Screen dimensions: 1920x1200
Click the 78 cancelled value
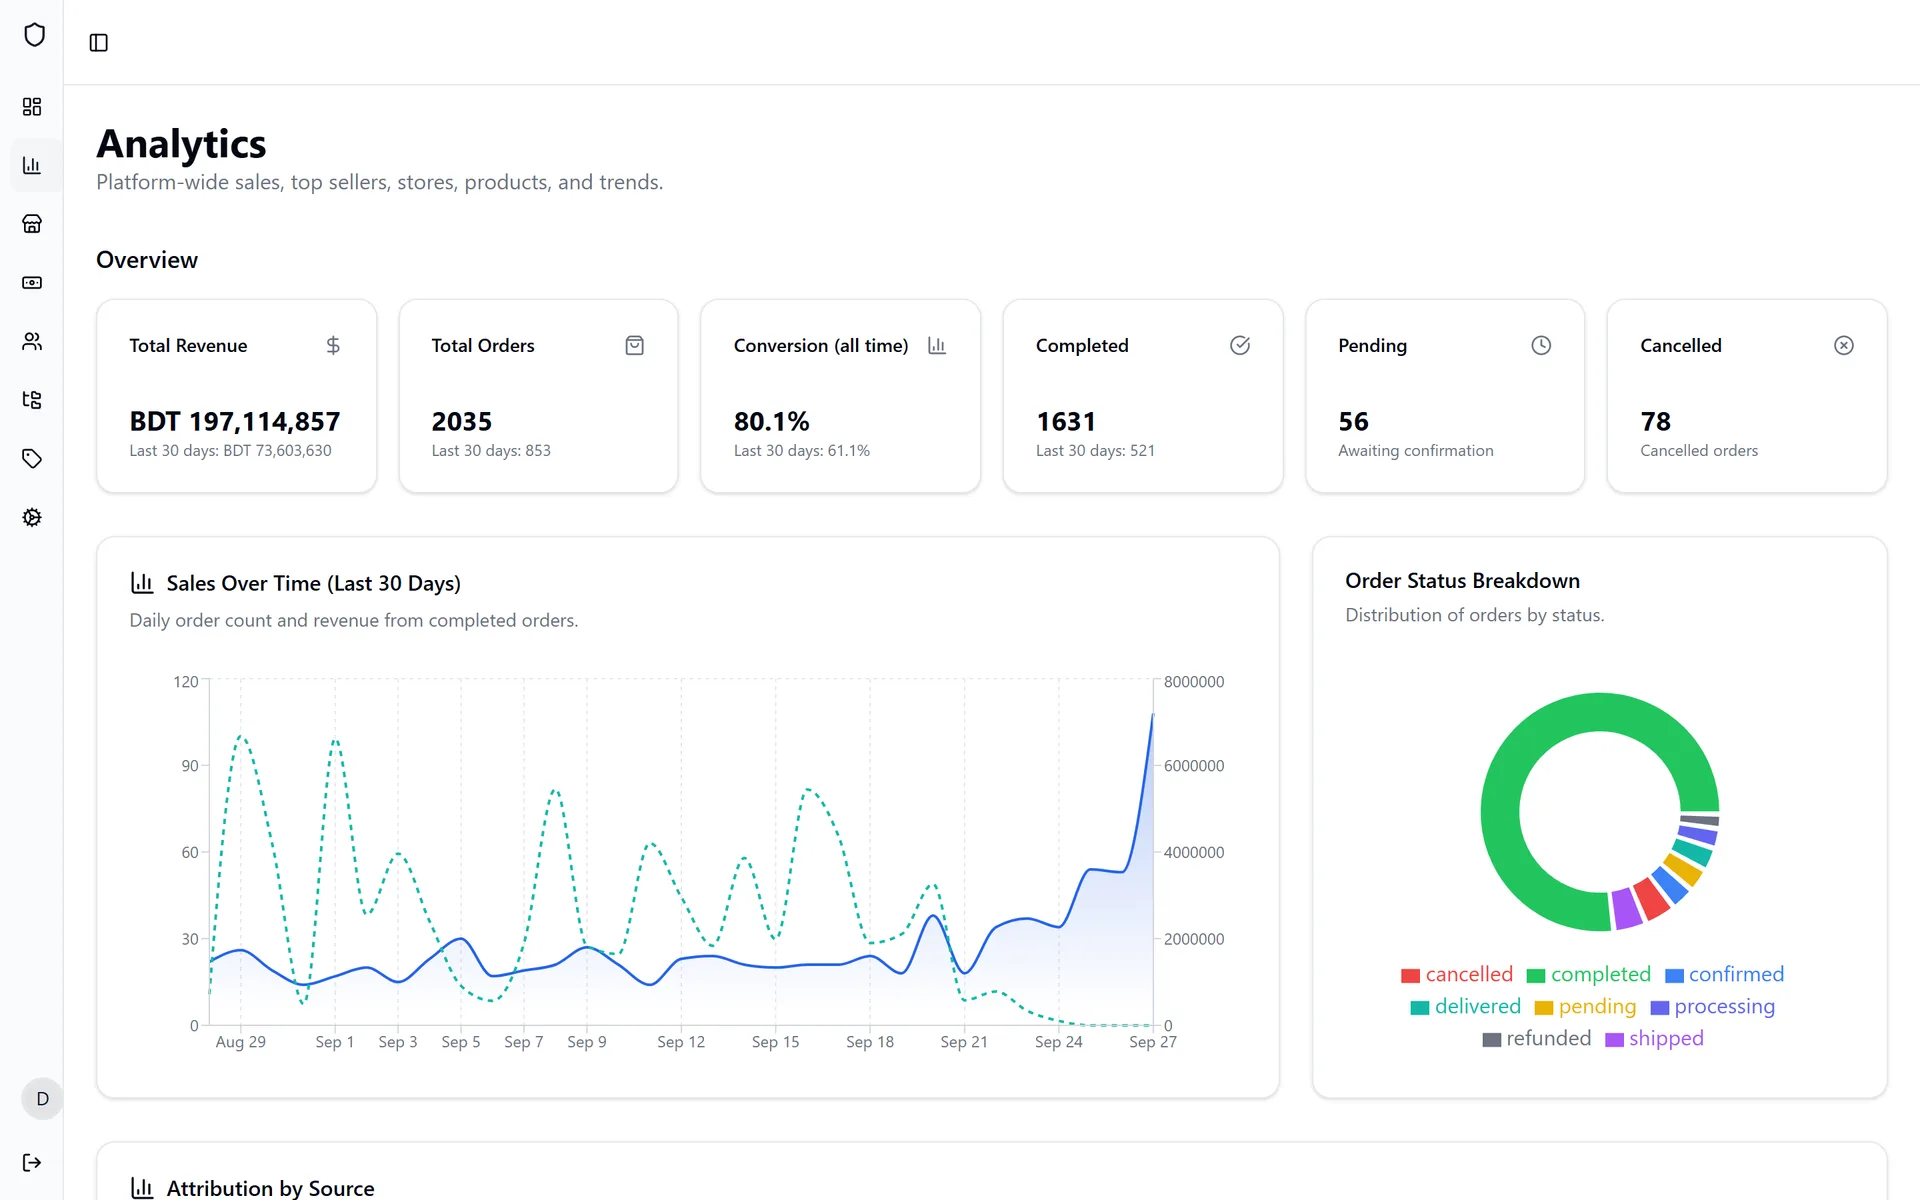click(1655, 421)
